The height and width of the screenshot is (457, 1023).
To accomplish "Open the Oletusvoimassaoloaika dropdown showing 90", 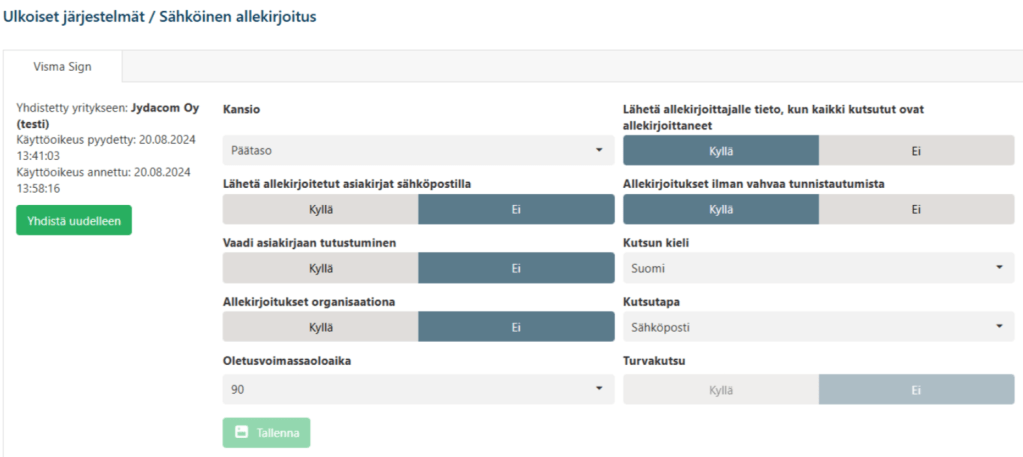I will tap(418, 389).
